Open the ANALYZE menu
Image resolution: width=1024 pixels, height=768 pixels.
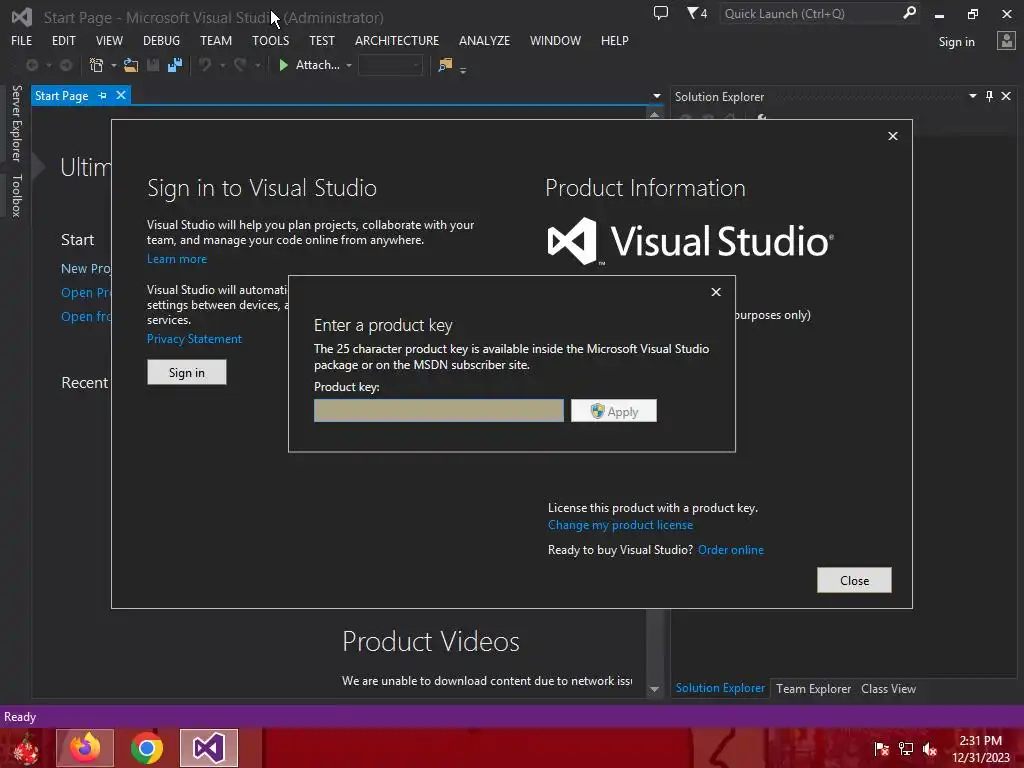[x=485, y=40]
